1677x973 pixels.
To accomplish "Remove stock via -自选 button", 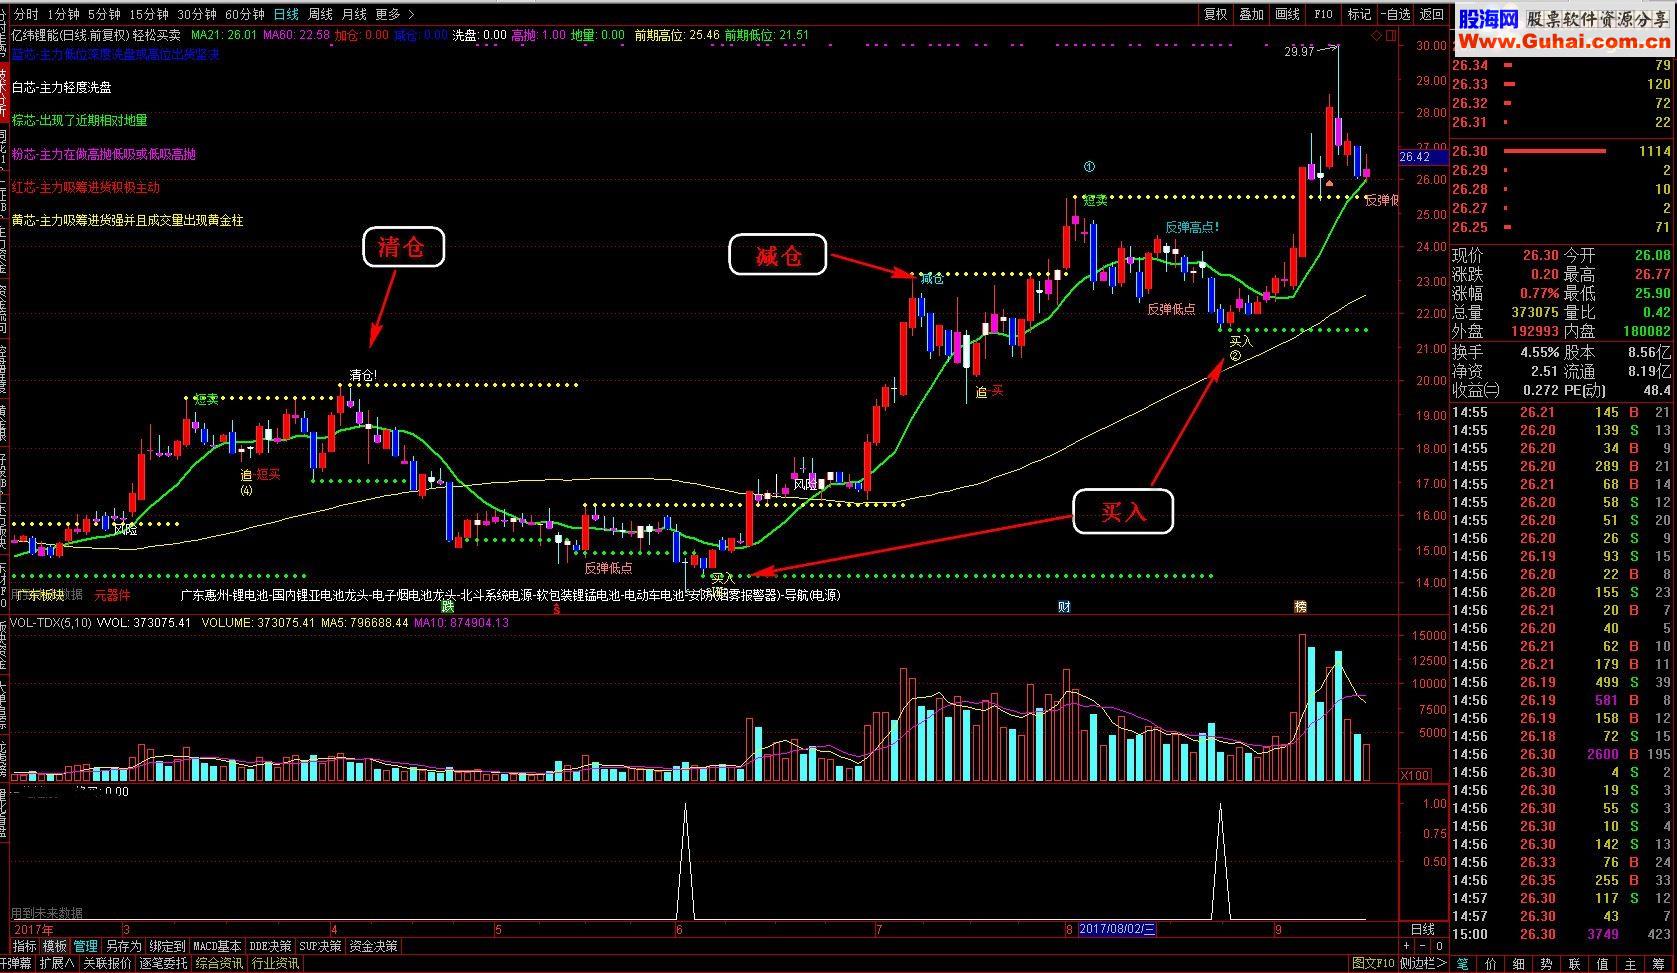I will click(x=1395, y=14).
